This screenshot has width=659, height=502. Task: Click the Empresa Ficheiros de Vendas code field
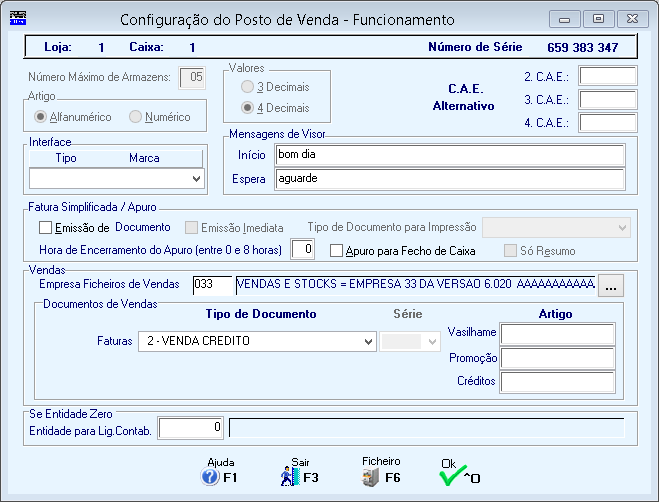[212, 285]
